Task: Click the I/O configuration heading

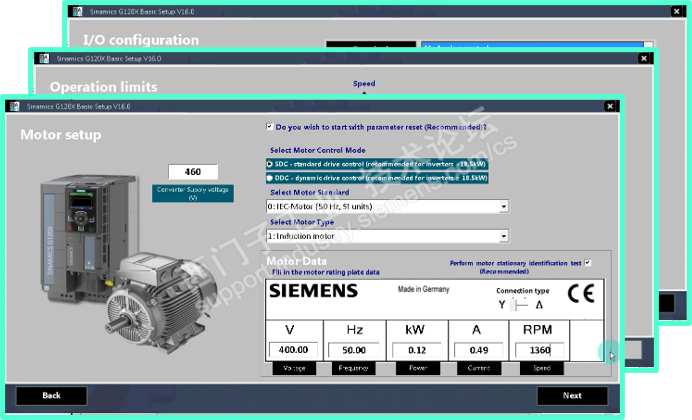Action: (141, 40)
